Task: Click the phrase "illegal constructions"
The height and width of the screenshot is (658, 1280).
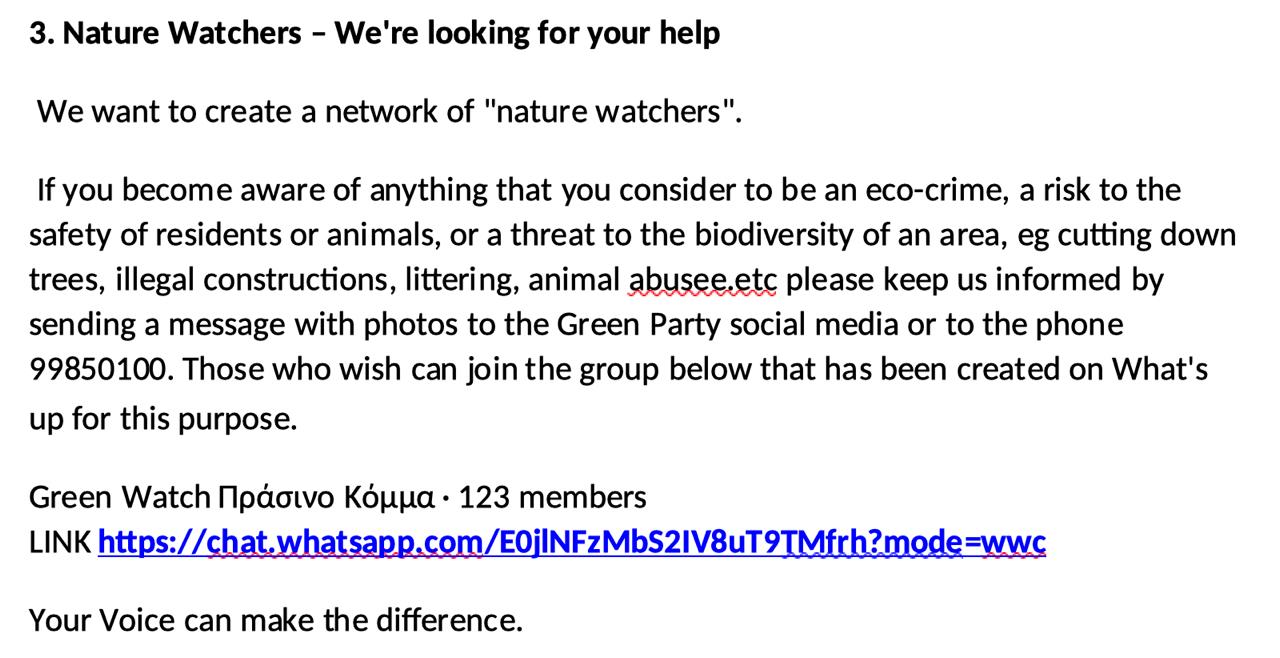Action: pos(255,279)
